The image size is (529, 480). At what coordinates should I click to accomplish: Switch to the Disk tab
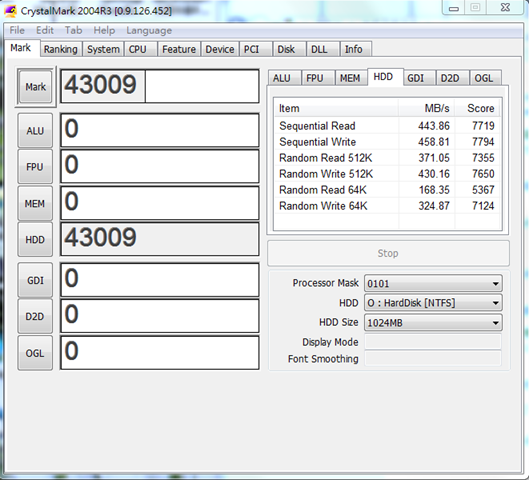286,49
